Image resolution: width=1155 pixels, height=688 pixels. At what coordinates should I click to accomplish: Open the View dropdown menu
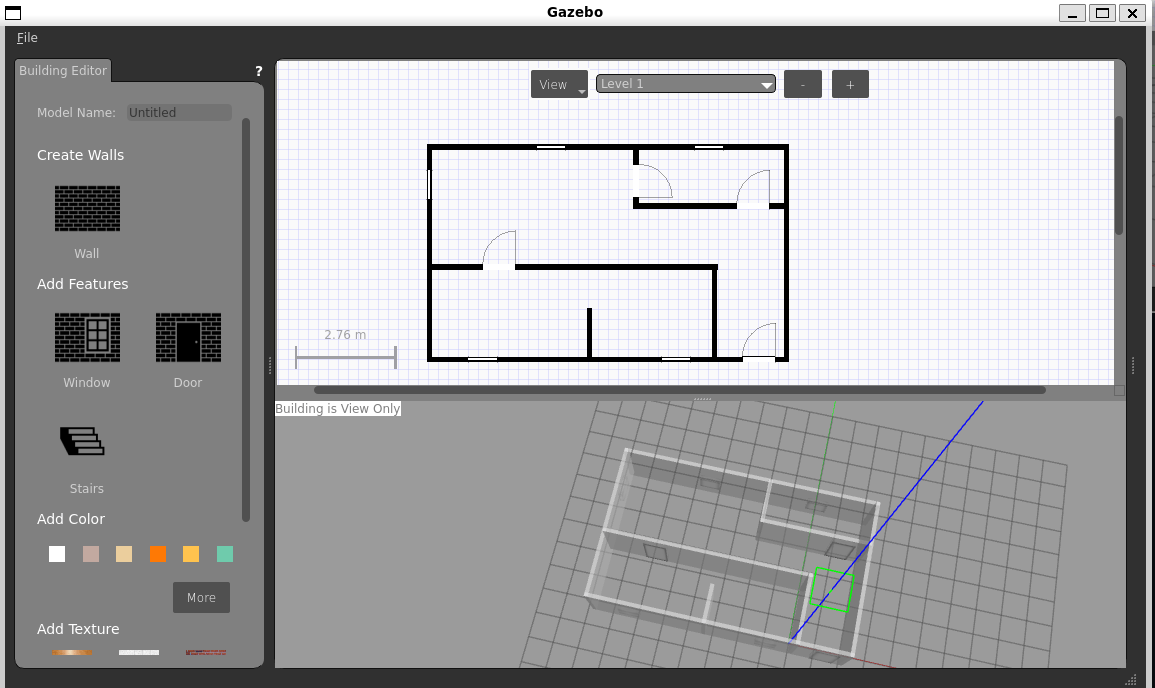click(x=559, y=85)
